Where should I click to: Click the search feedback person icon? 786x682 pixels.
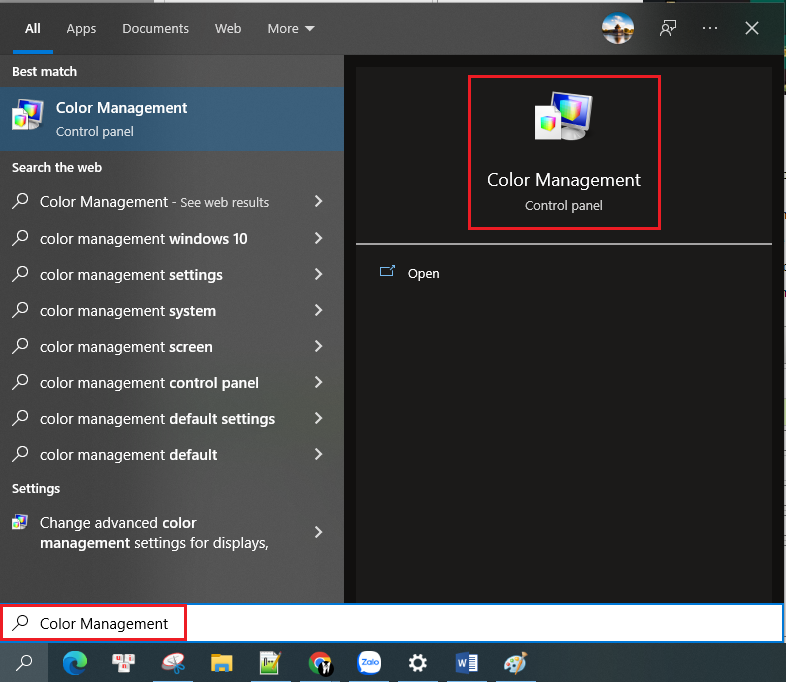point(667,29)
